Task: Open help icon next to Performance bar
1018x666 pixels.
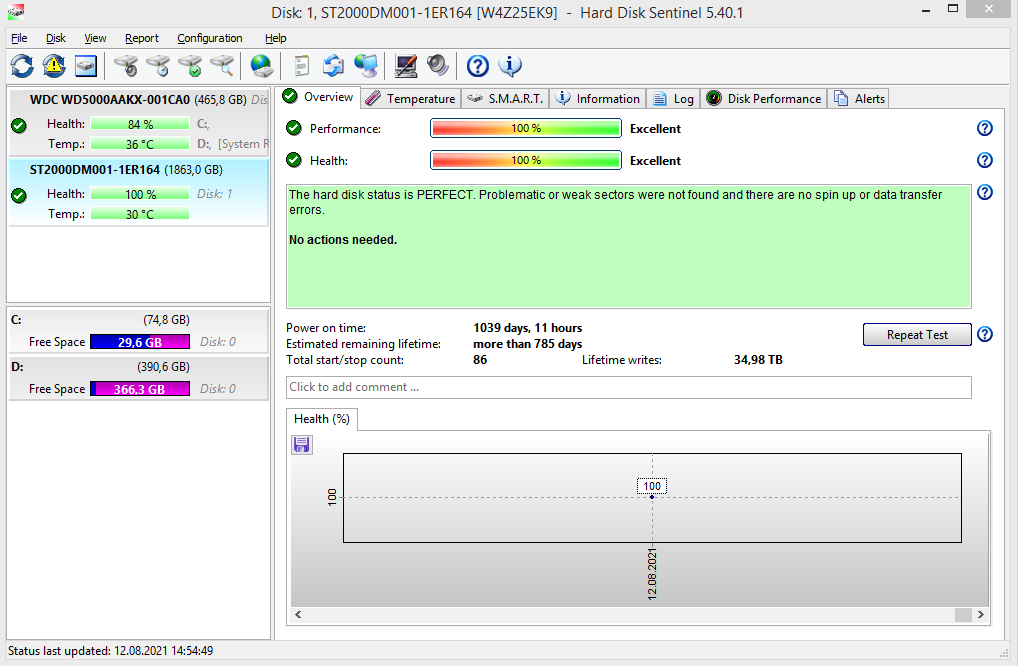Action: (984, 128)
